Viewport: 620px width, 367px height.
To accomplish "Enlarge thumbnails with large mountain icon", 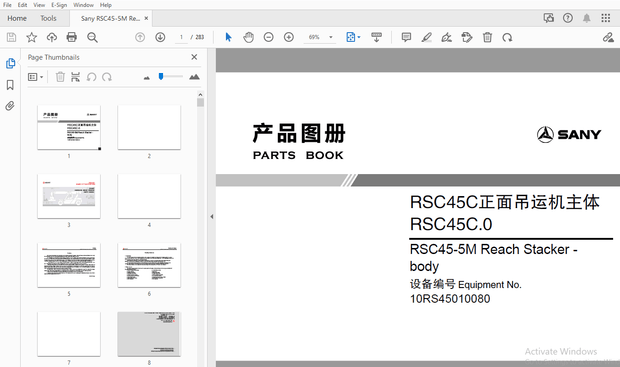I will (194, 77).
